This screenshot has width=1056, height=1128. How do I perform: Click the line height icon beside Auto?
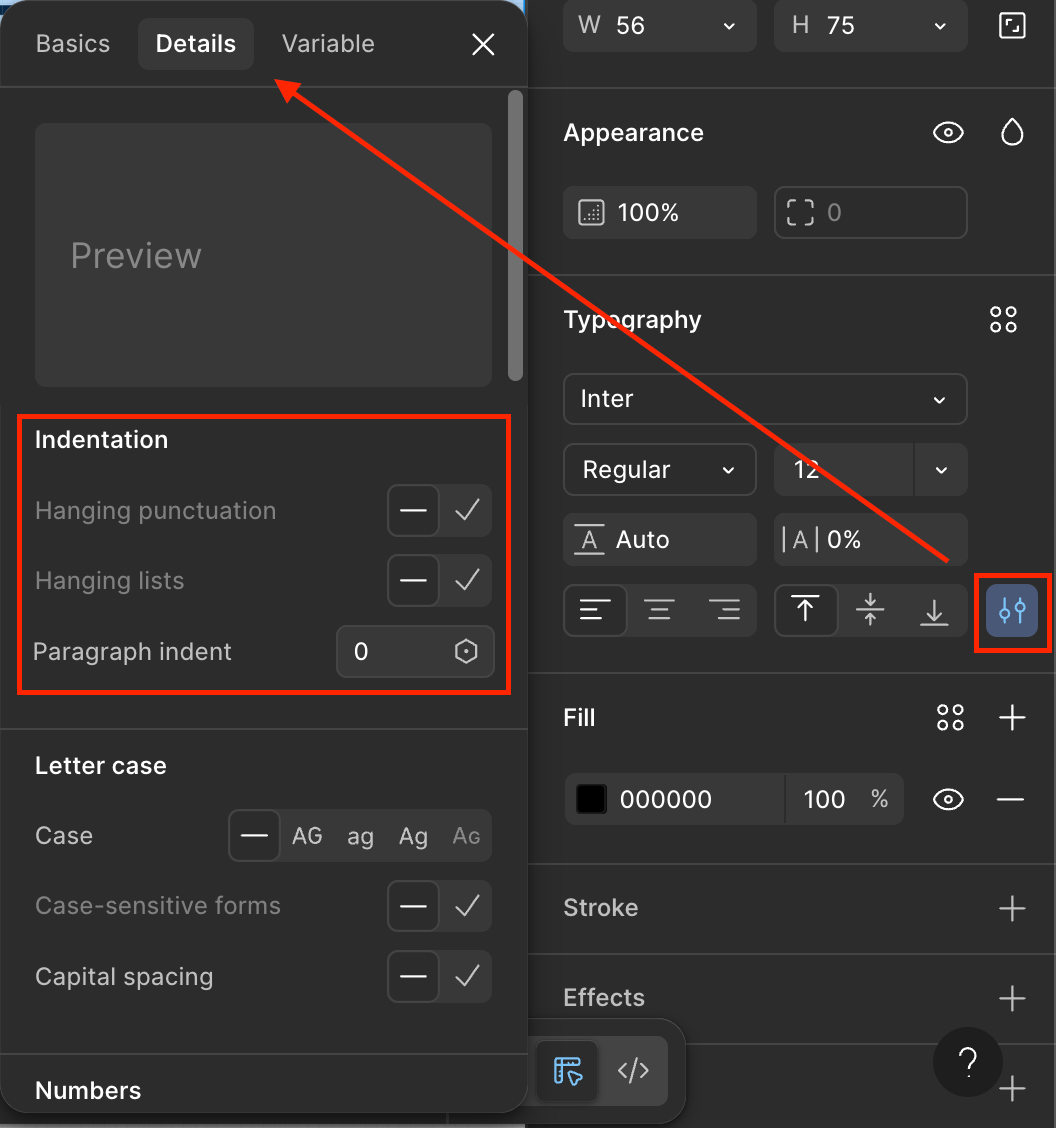click(x=589, y=540)
